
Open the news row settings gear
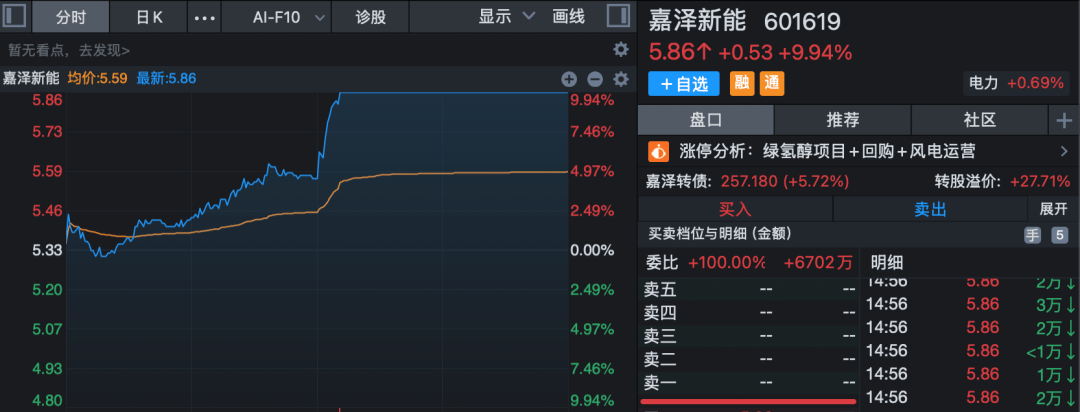pos(620,49)
